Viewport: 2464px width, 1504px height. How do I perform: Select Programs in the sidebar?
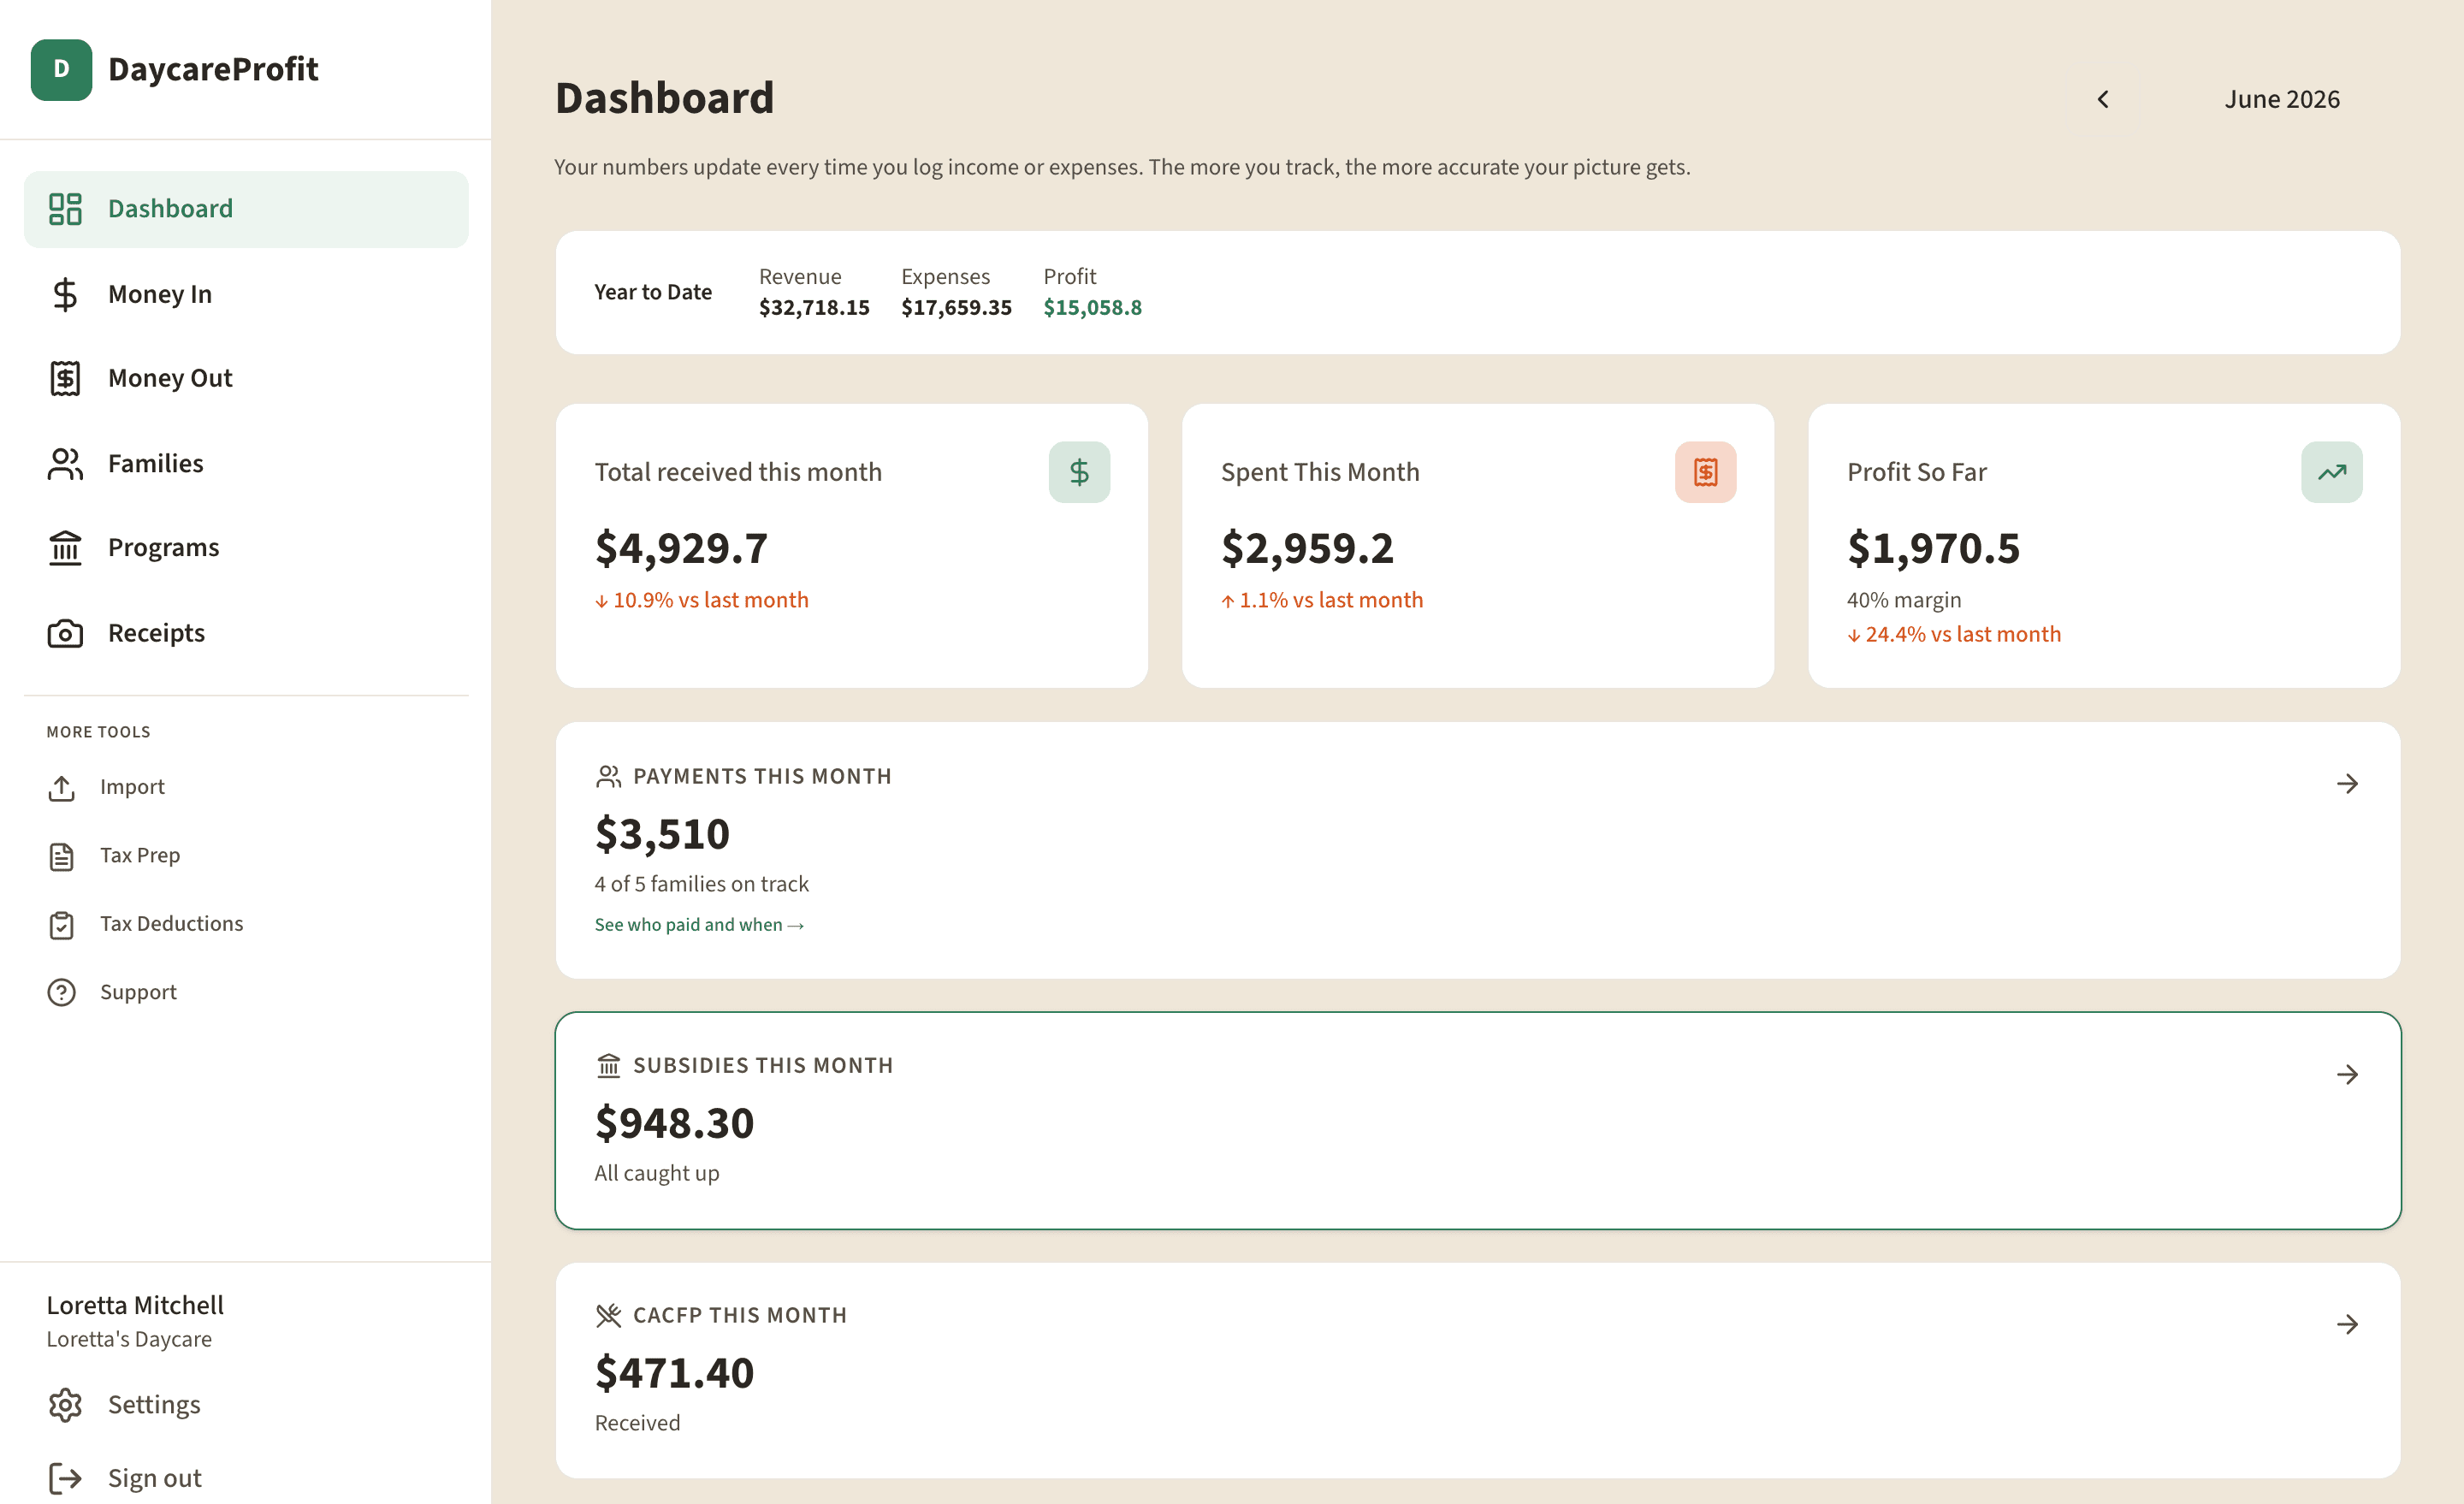[x=246, y=548]
